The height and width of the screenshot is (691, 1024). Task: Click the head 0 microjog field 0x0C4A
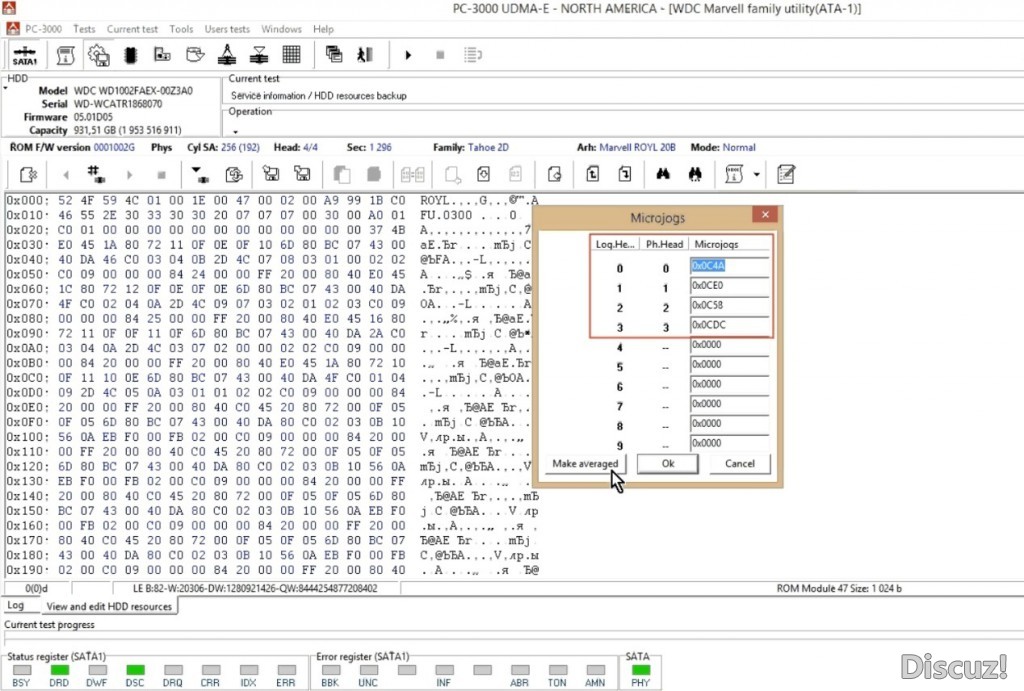coord(729,266)
